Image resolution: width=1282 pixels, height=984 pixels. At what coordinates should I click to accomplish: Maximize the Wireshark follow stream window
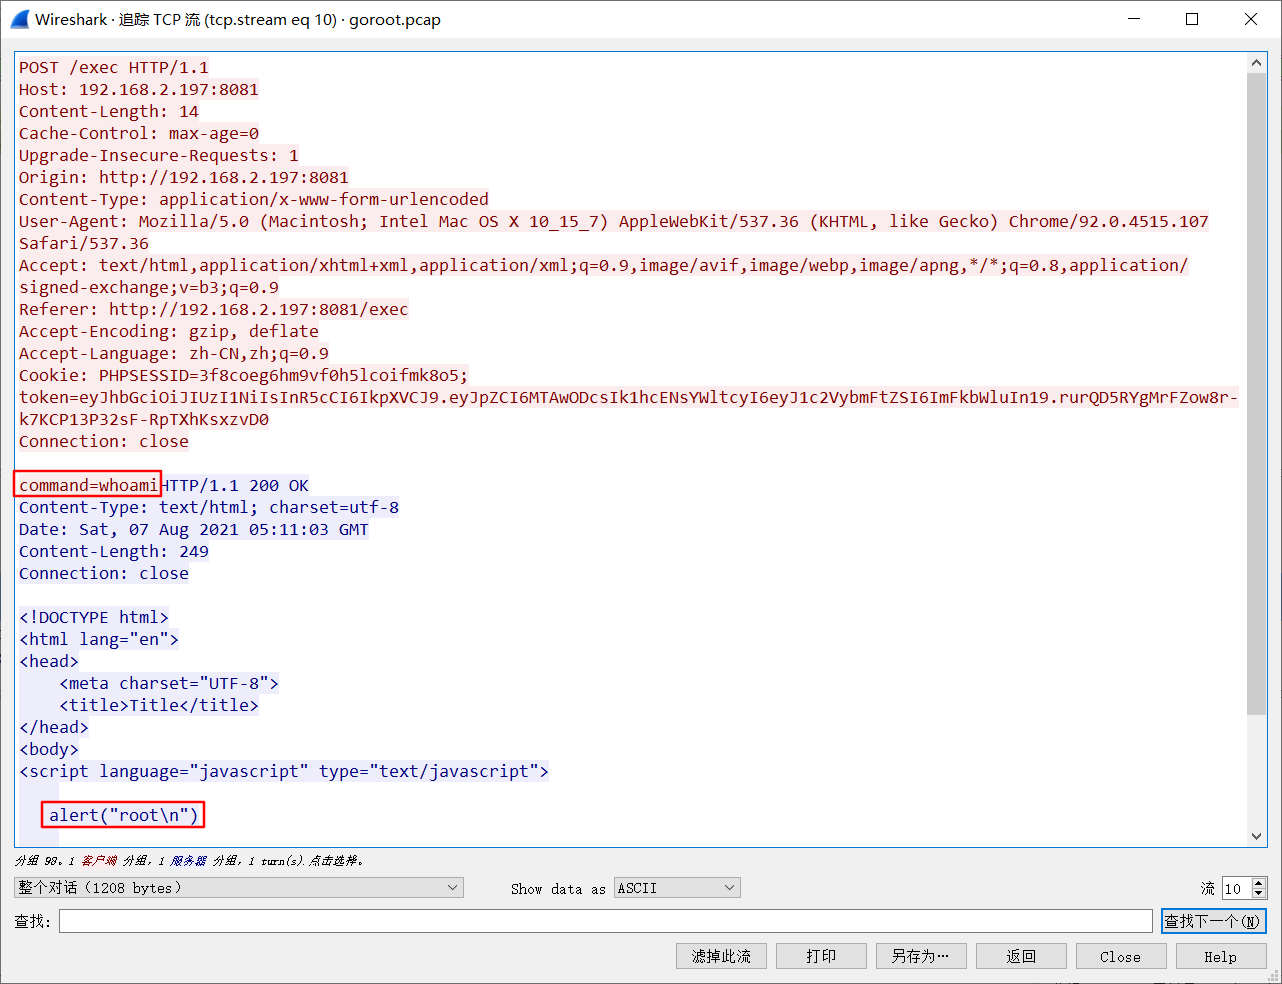pos(1192,19)
